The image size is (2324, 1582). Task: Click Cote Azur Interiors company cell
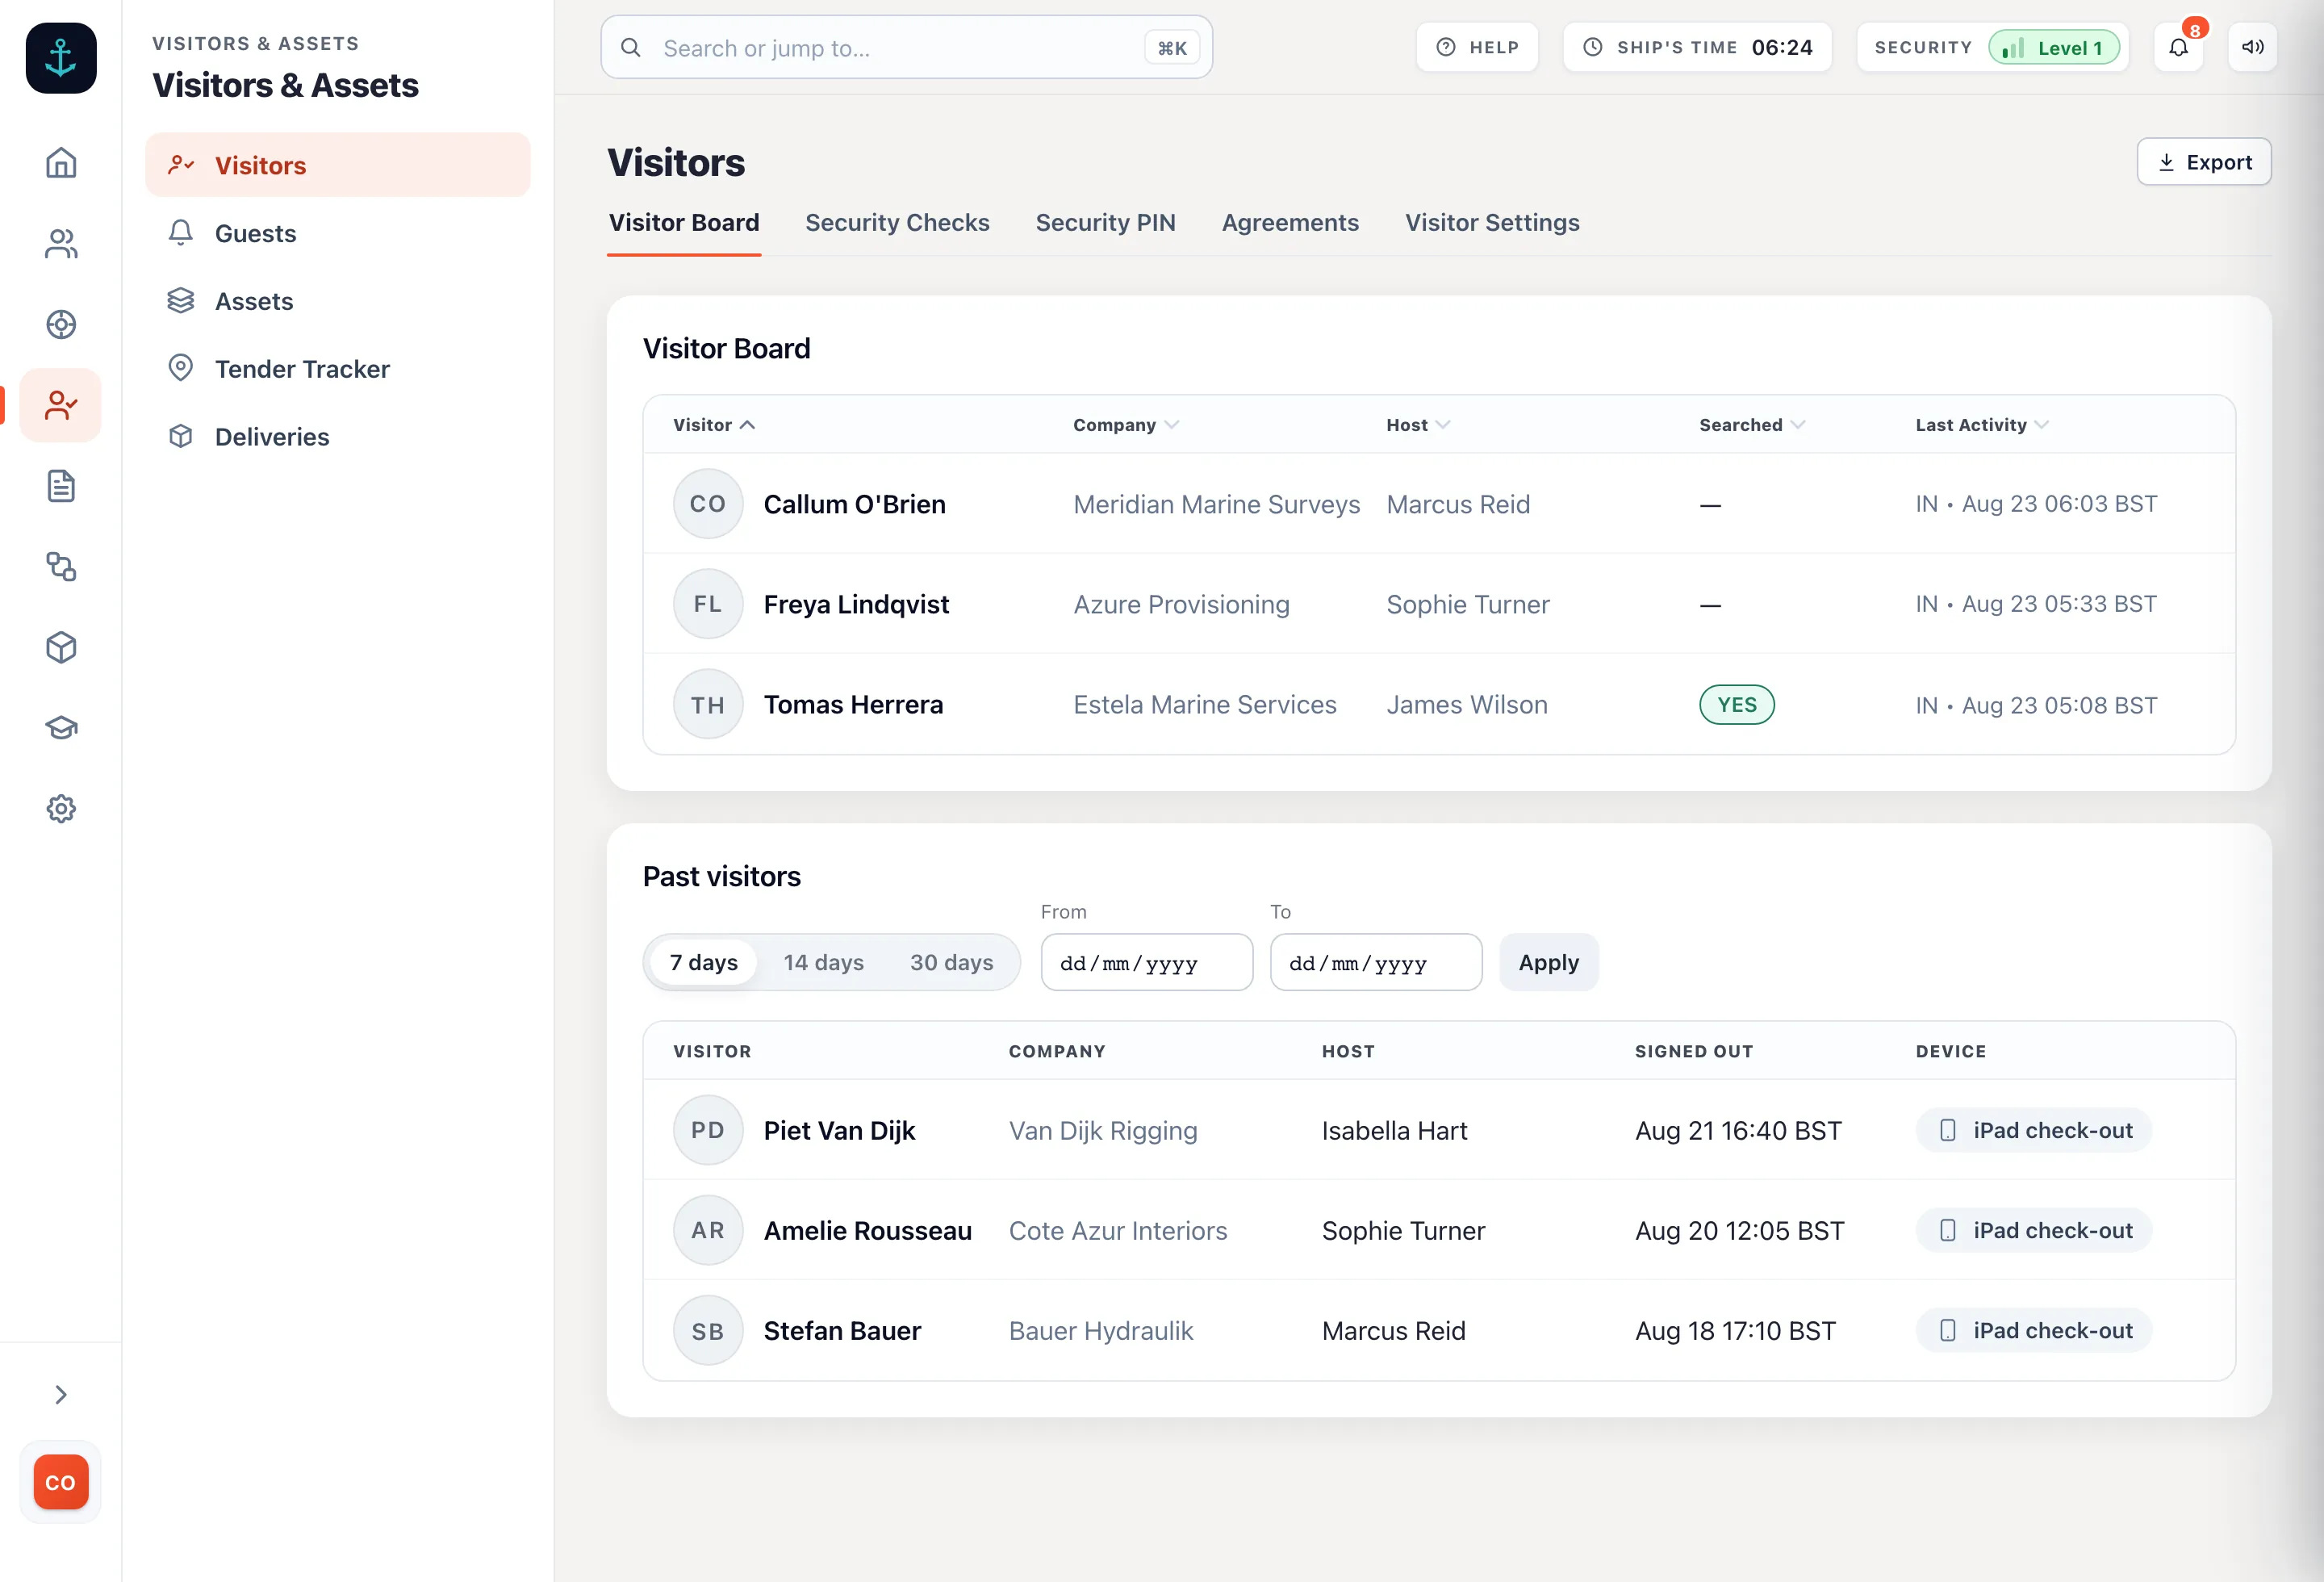[x=1117, y=1230]
